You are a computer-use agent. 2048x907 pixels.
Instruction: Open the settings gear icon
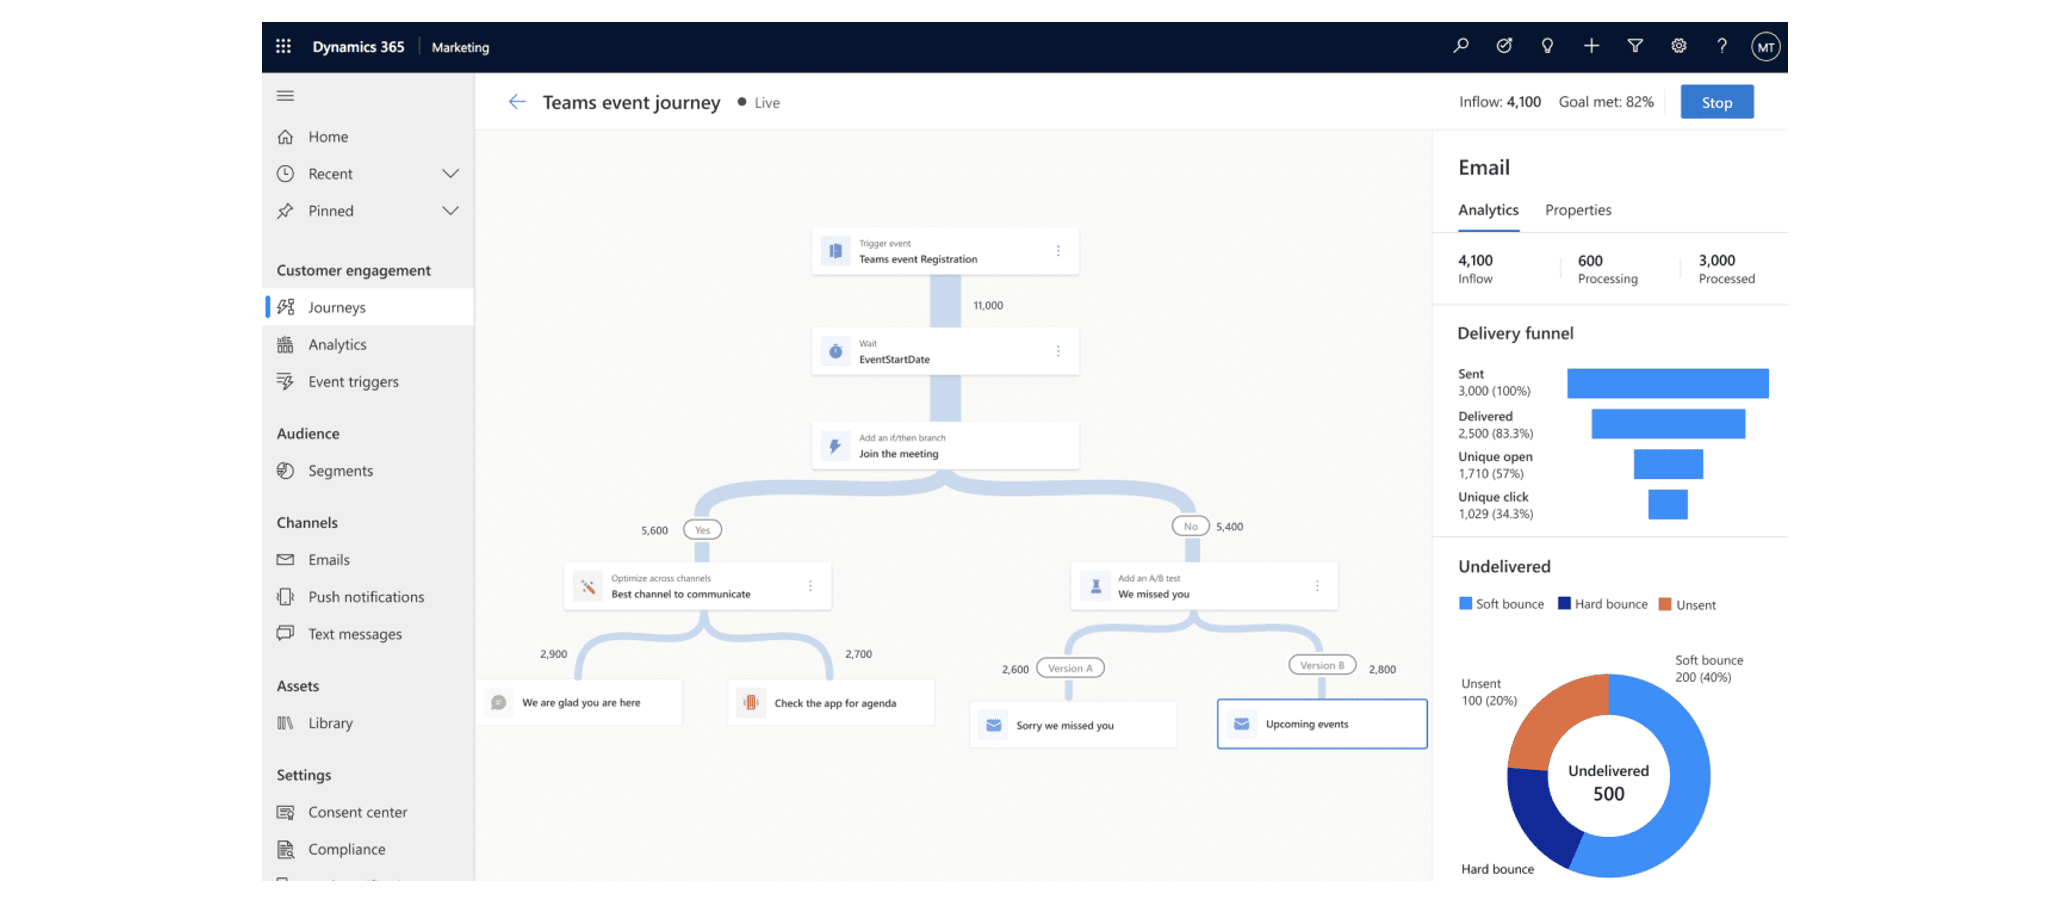tap(1679, 46)
